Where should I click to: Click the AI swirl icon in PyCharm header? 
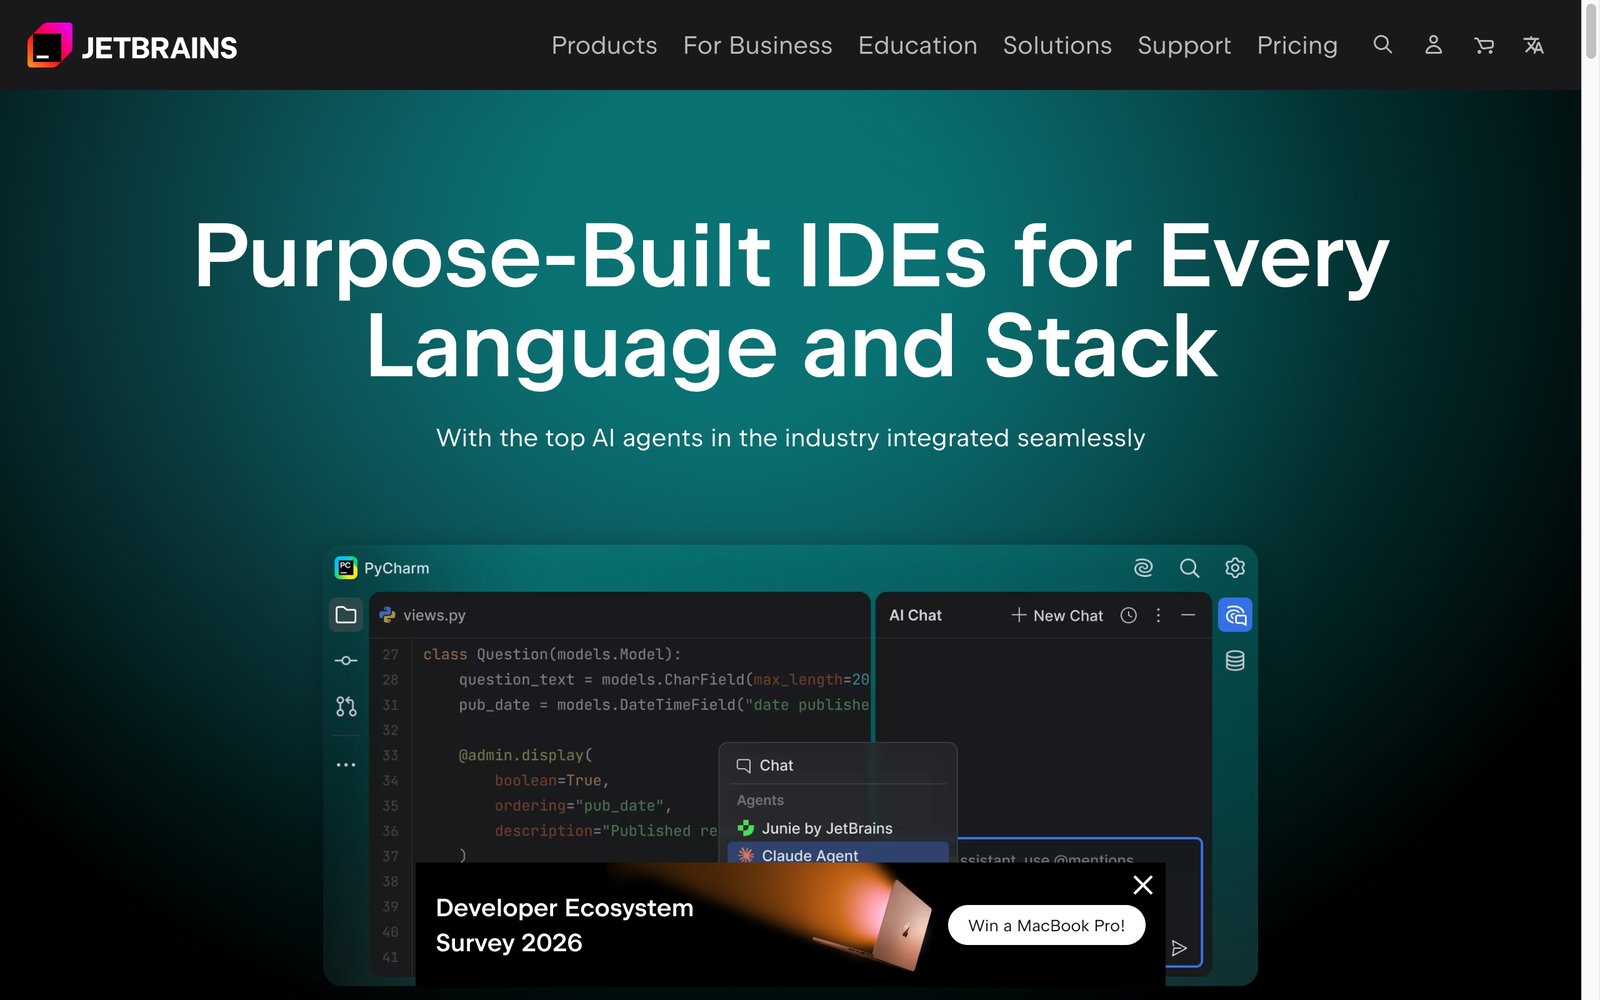click(1143, 568)
